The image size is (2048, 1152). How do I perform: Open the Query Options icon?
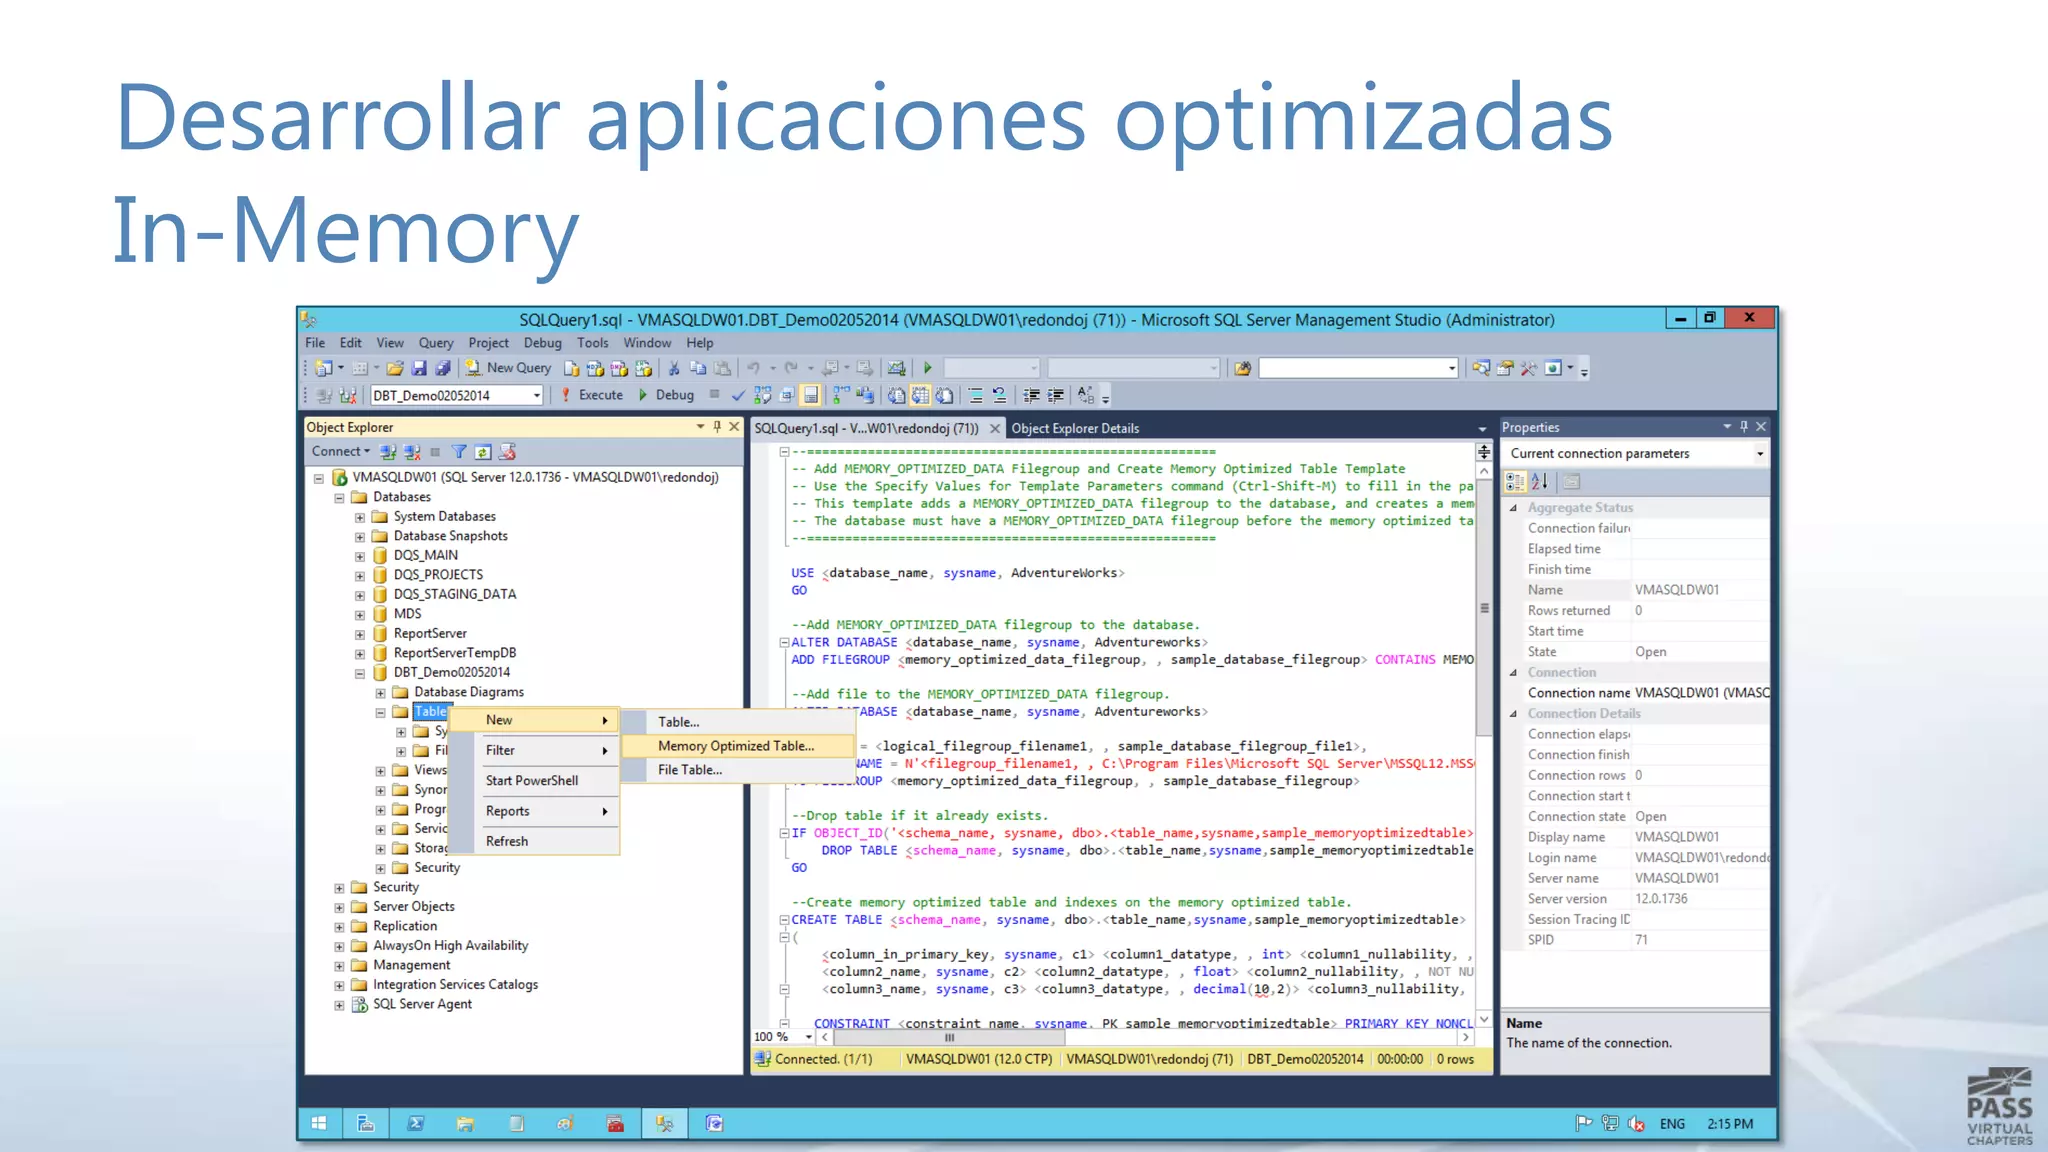coord(787,395)
